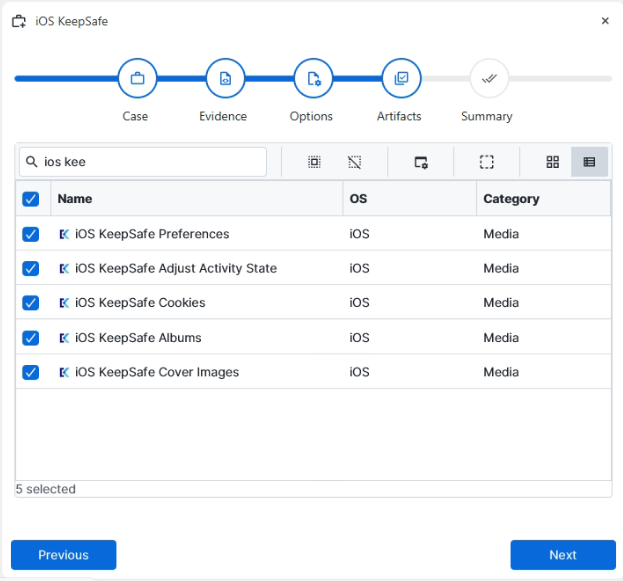This screenshot has height=581, width=623.
Task: Select iOS KeepSafe Preferences name text
Action: point(152,234)
